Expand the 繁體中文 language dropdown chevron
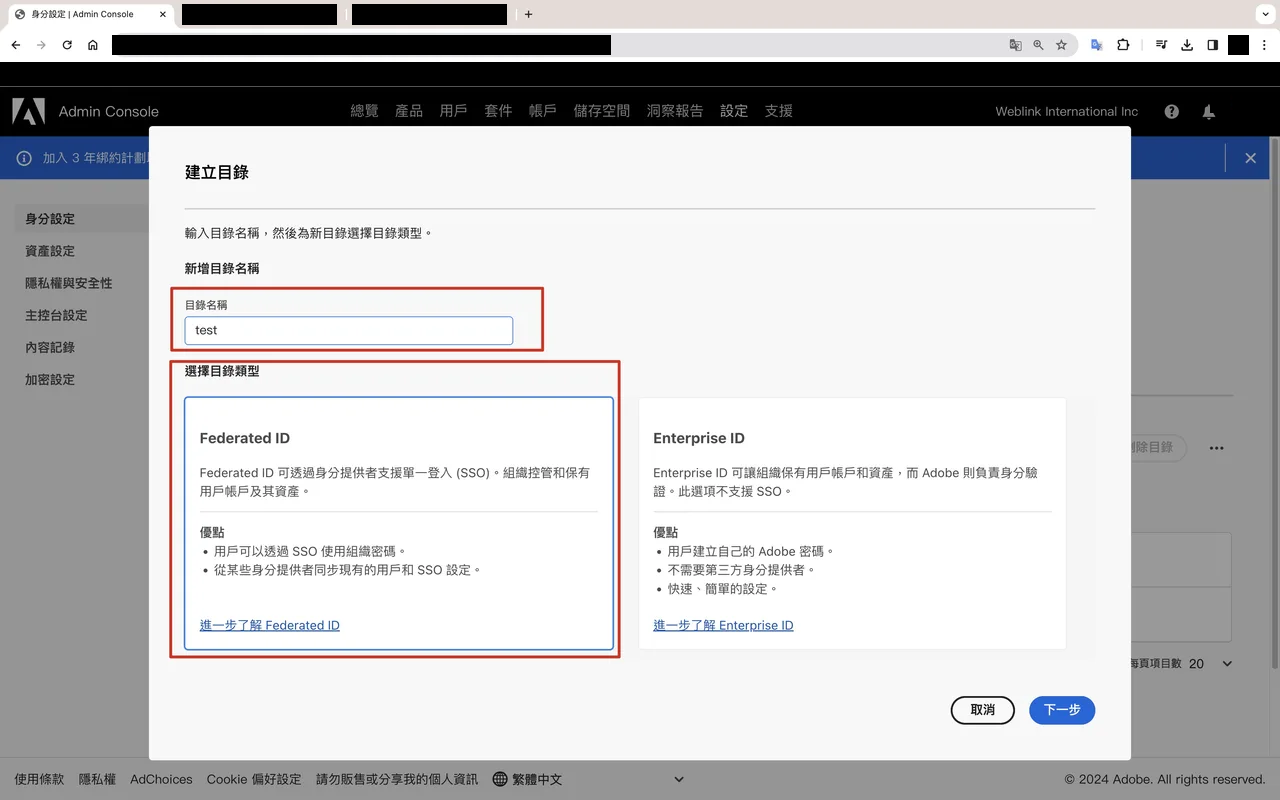Image resolution: width=1280 pixels, height=800 pixels. tap(679, 779)
